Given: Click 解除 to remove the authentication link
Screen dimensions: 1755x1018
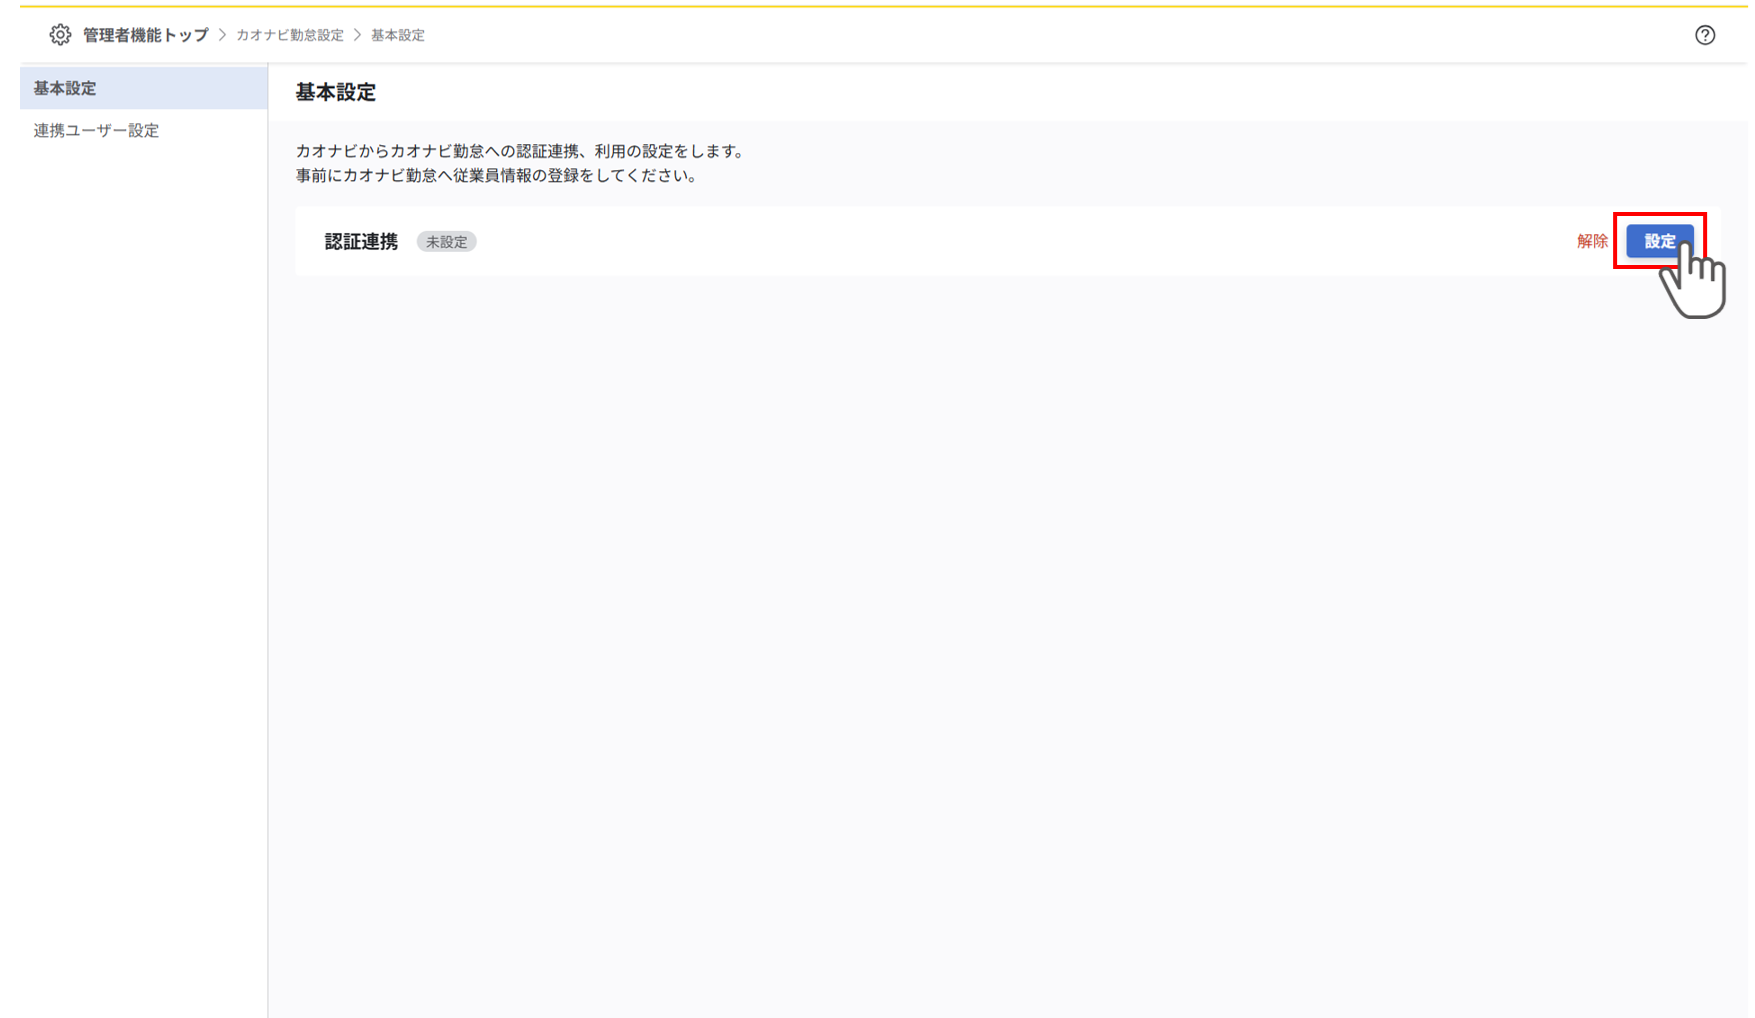Looking at the screenshot, I should [1592, 241].
